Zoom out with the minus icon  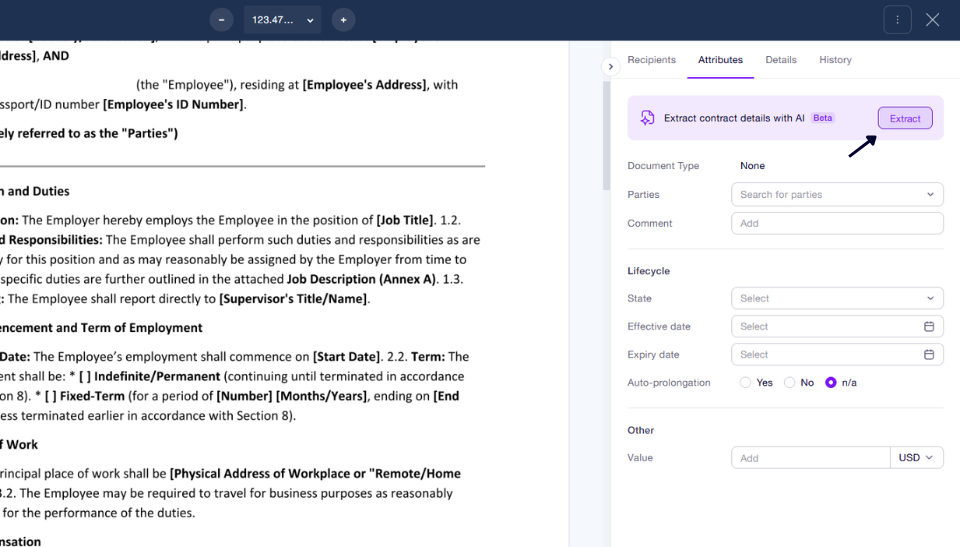coord(222,20)
